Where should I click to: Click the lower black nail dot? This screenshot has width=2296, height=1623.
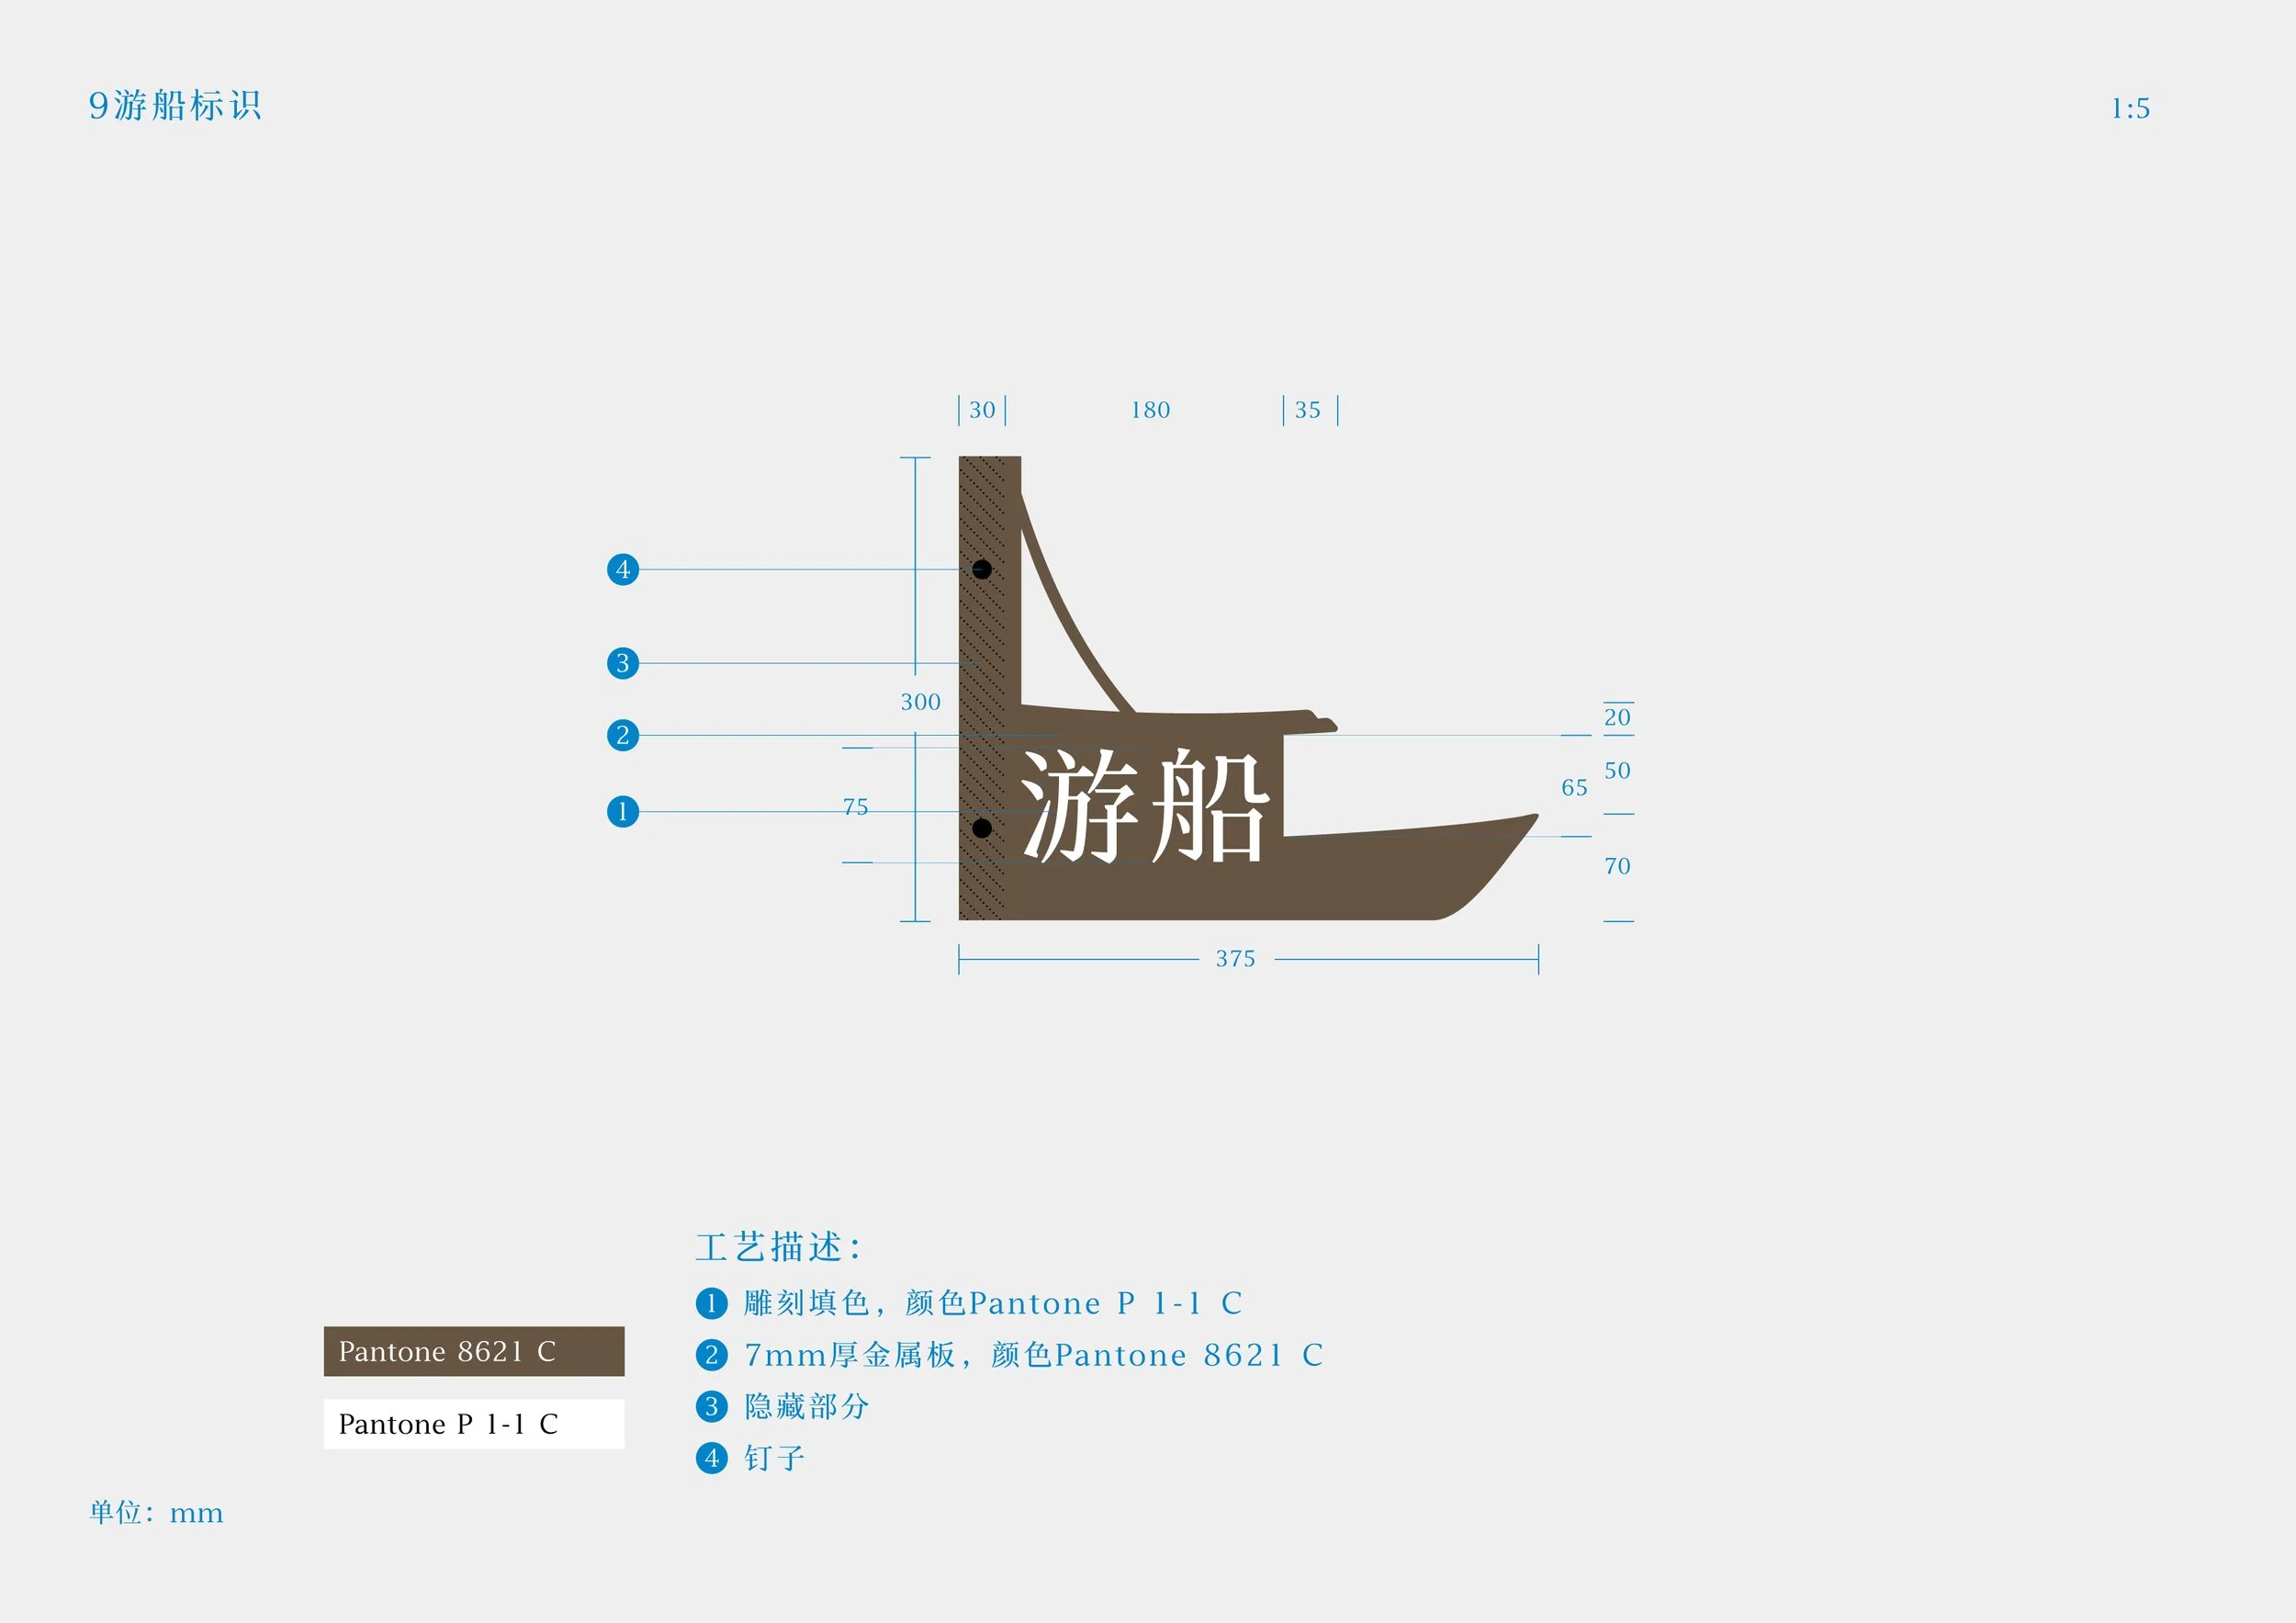(x=982, y=828)
